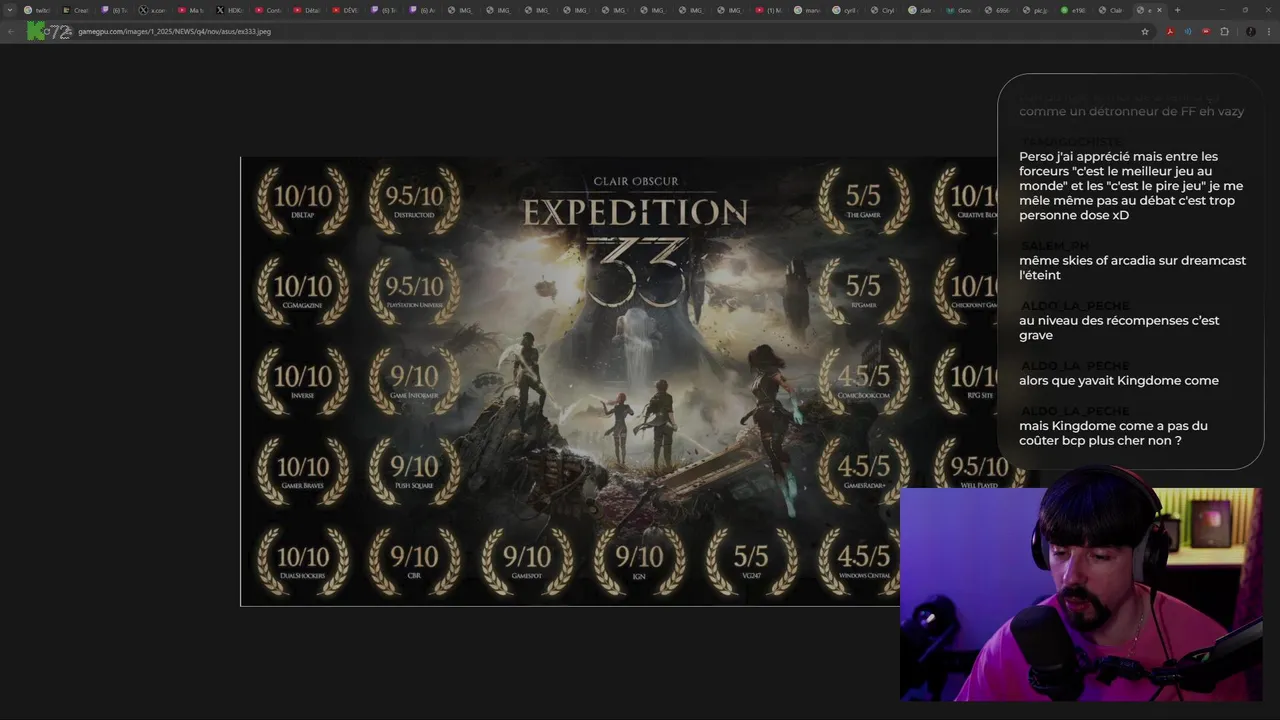Open a new tab with plus button
The image size is (1280, 720).
click(x=1177, y=10)
